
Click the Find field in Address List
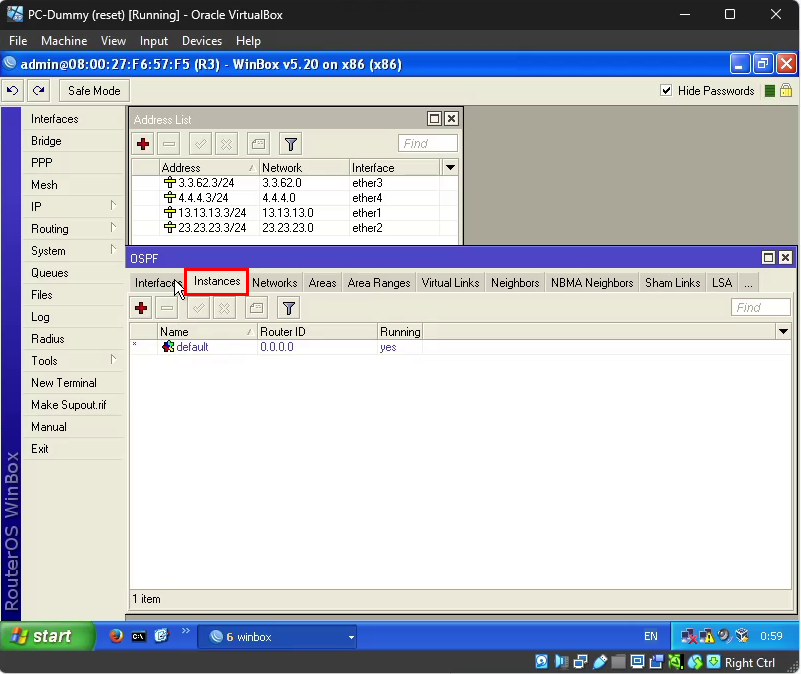click(x=428, y=144)
